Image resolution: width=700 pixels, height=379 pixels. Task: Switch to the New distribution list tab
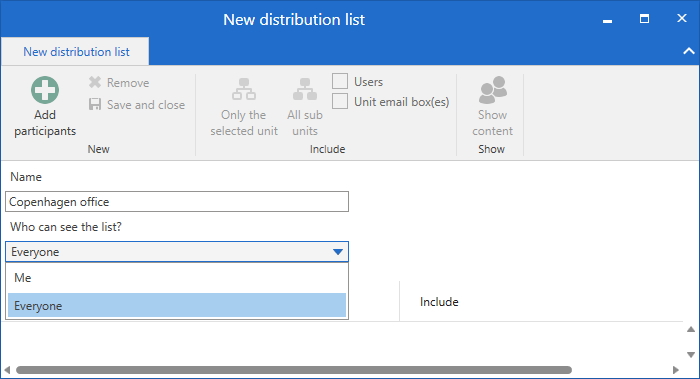(76, 52)
